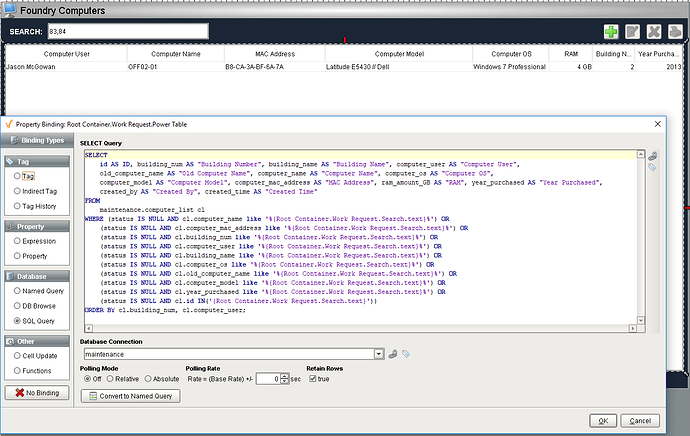
Task: Click the Other section header
Action: pyautogui.click(x=37, y=341)
